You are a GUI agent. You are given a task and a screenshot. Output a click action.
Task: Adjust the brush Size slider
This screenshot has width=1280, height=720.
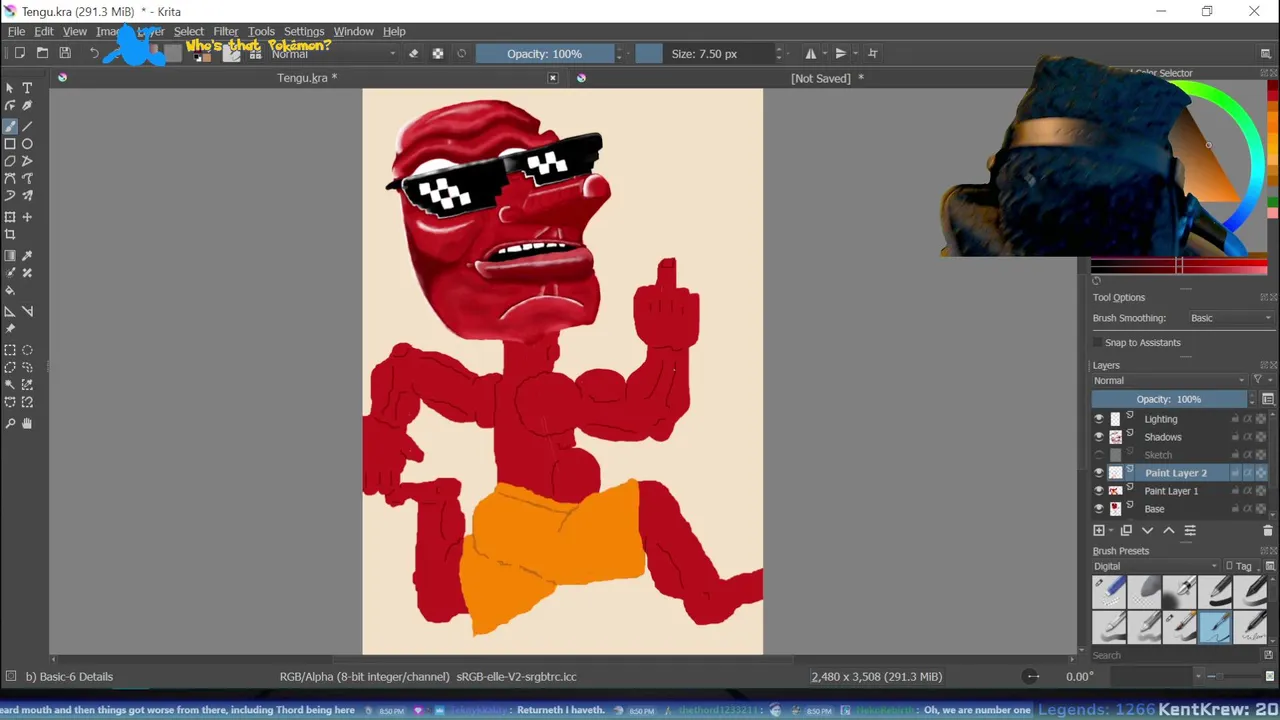pyautogui.click(x=705, y=53)
